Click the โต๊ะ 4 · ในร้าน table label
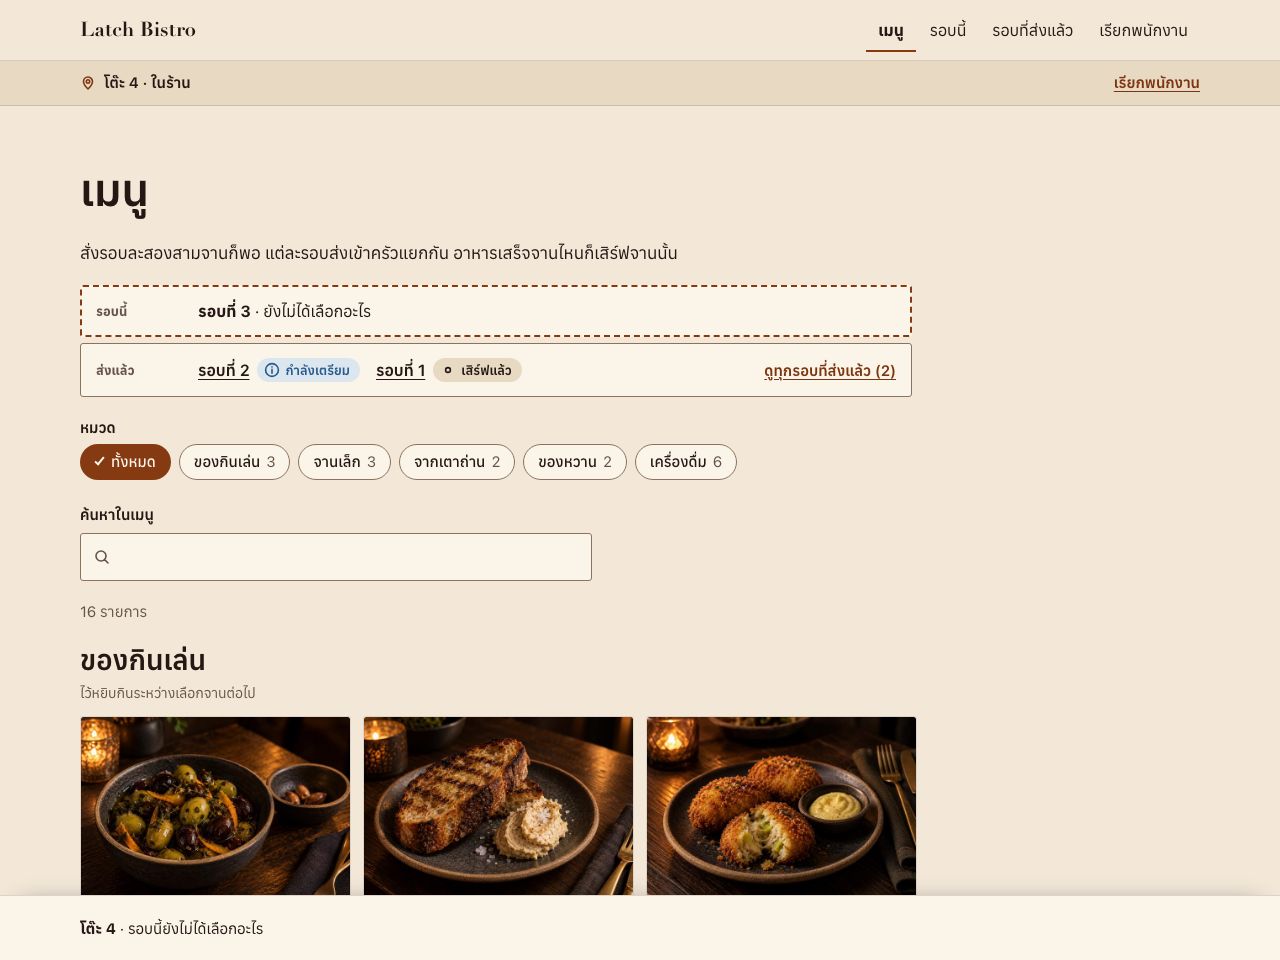This screenshot has width=1280, height=960. 147,83
